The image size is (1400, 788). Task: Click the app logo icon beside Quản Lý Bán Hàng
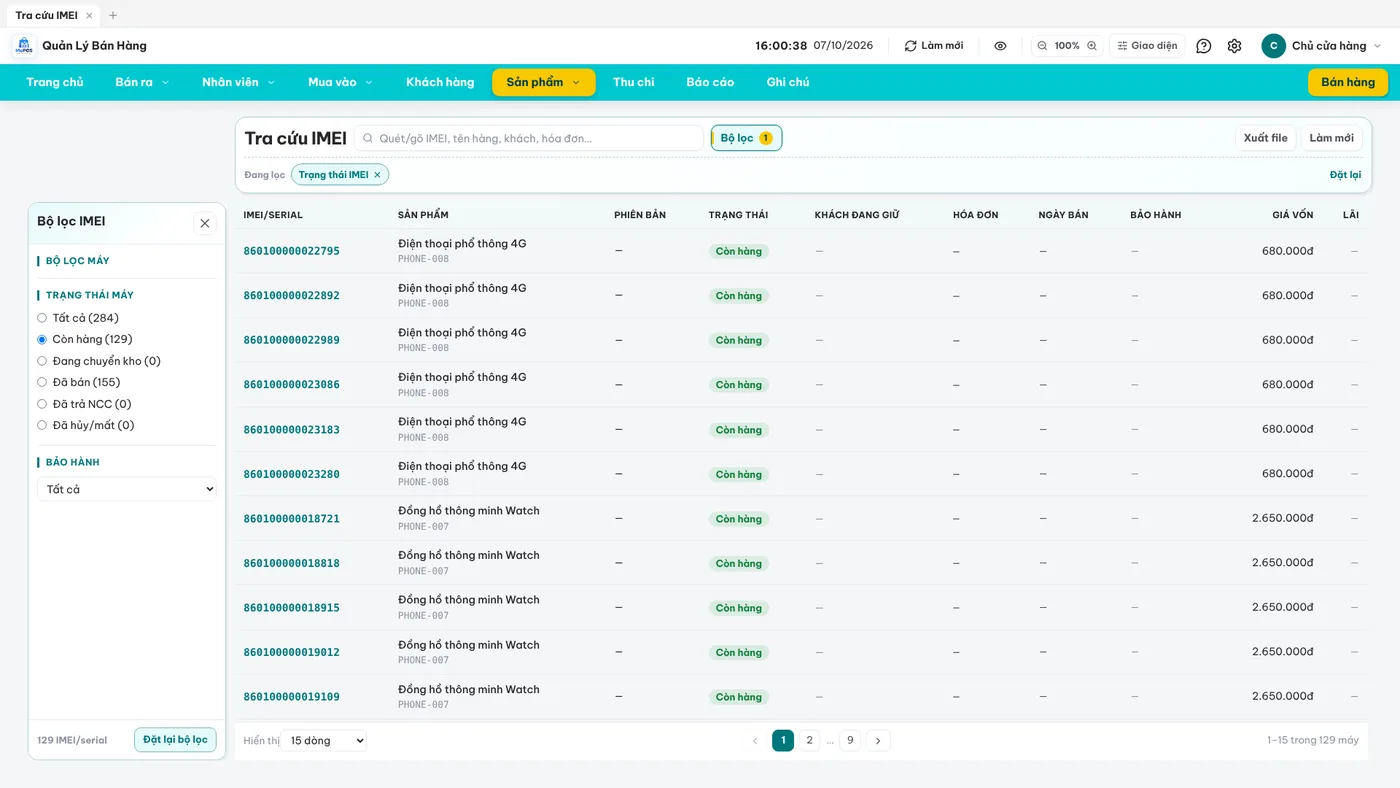tap(24, 46)
